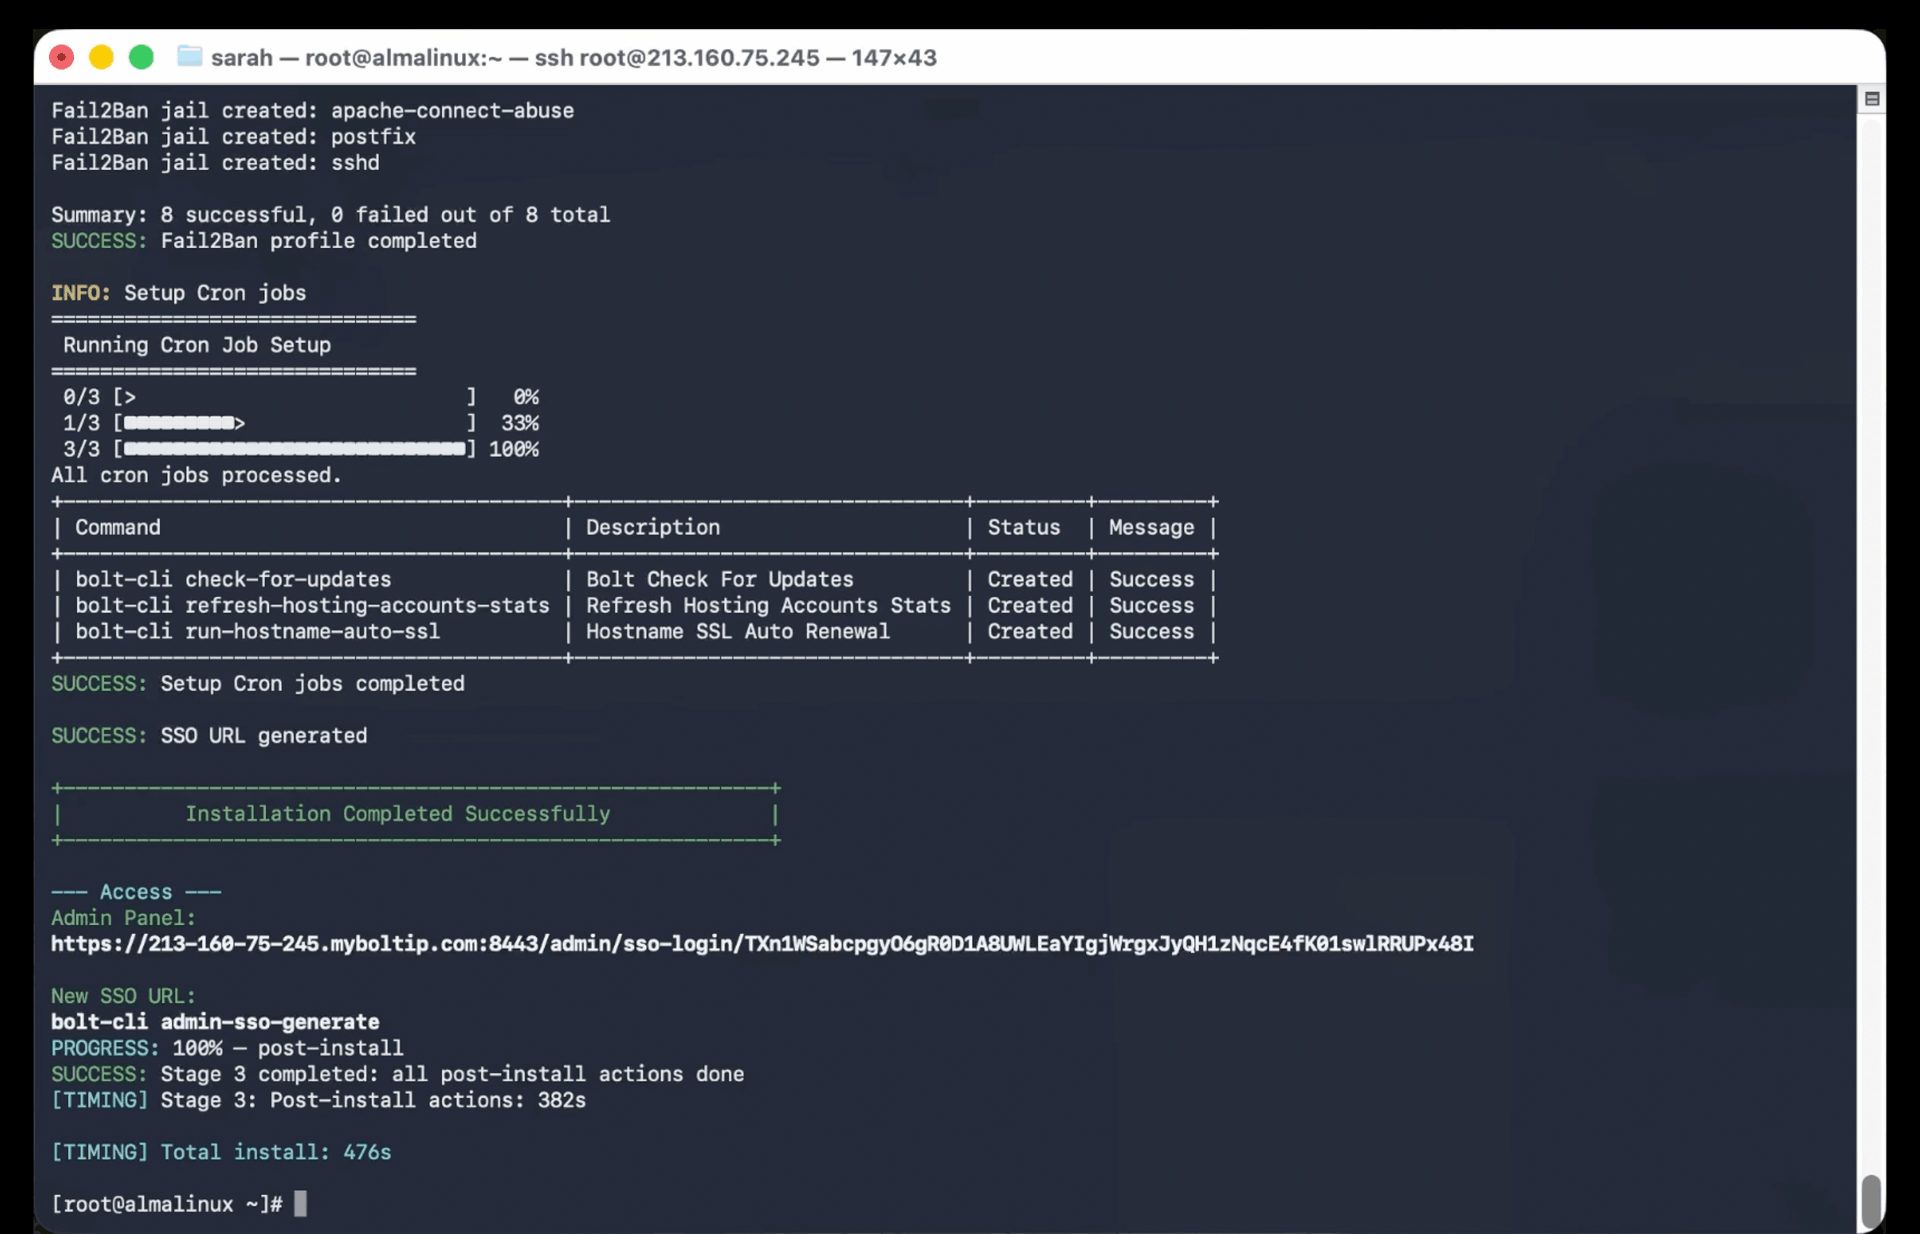Click bolt-cli check-for-updates table row
The image size is (1920, 1234).
(x=635, y=579)
